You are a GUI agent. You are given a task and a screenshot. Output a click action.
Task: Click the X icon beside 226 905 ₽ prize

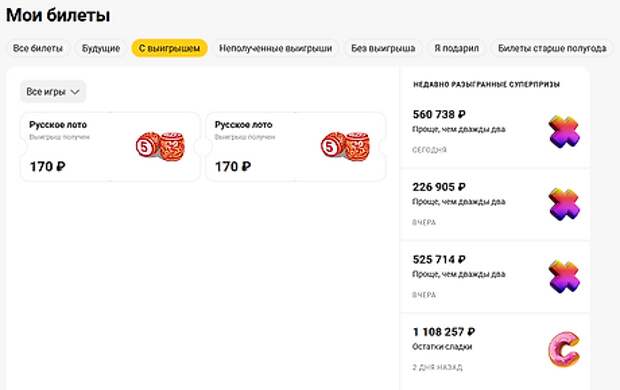pos(564,204)
